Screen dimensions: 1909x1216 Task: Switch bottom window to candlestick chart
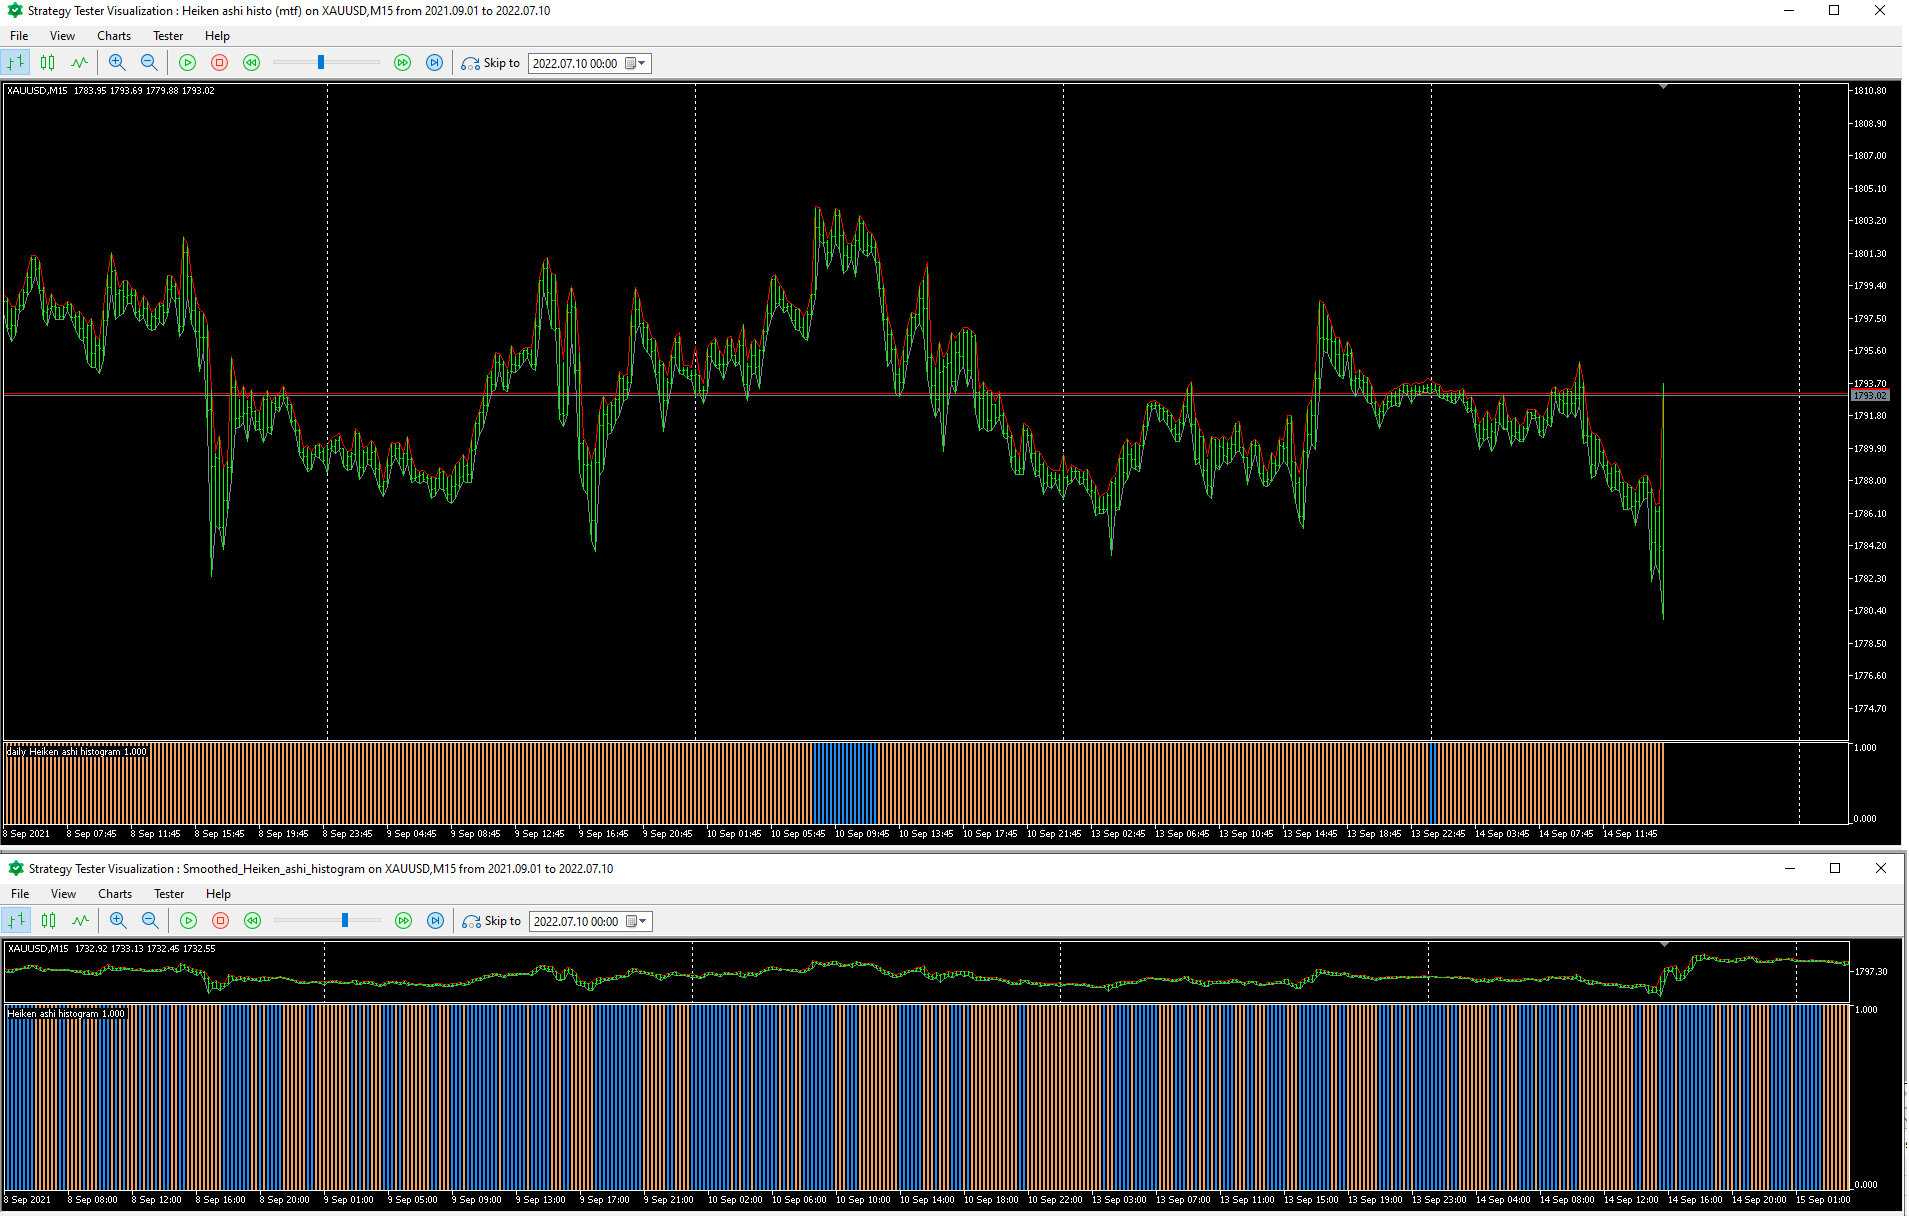tap(49, 921)
